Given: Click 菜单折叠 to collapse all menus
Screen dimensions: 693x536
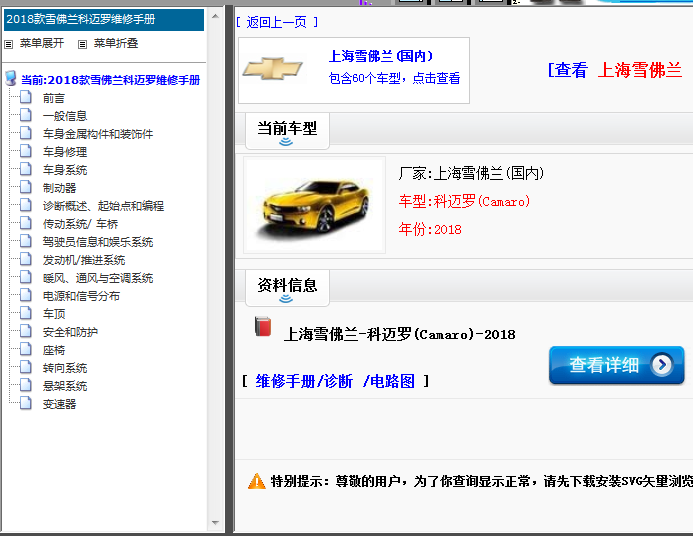Looking at the screenshot, I should pyautogui.click(x=116, y=43).
